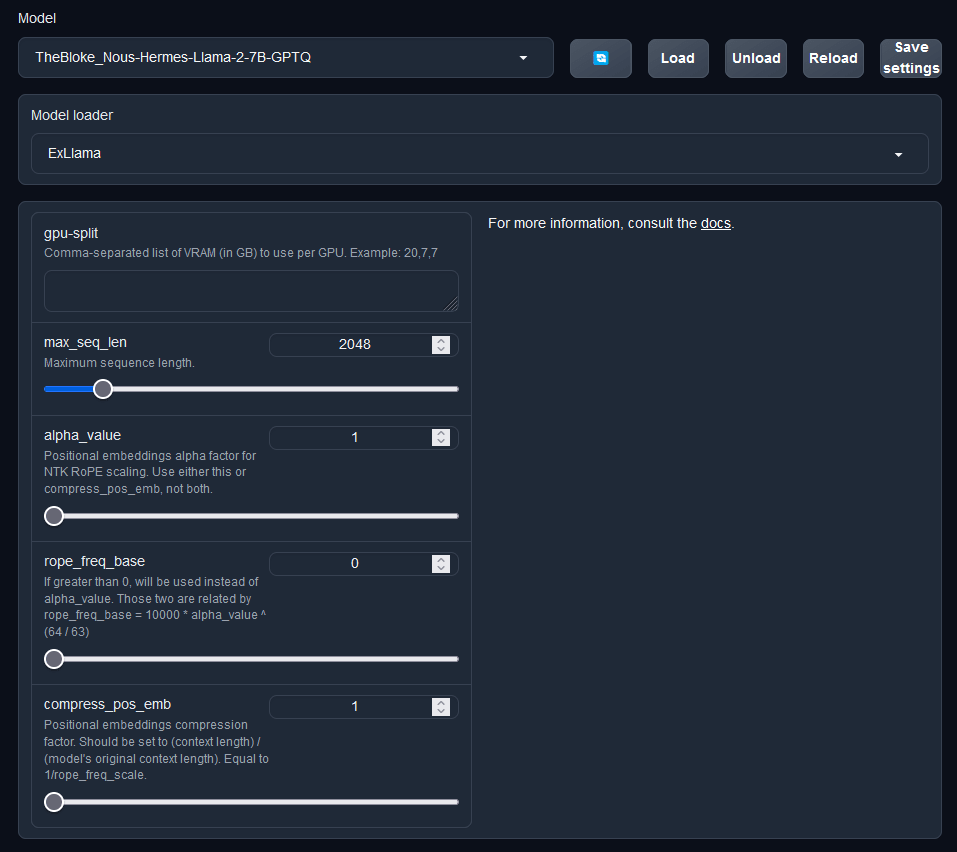Click the Load model button
957x852 pixels.
tap(677, 58)
